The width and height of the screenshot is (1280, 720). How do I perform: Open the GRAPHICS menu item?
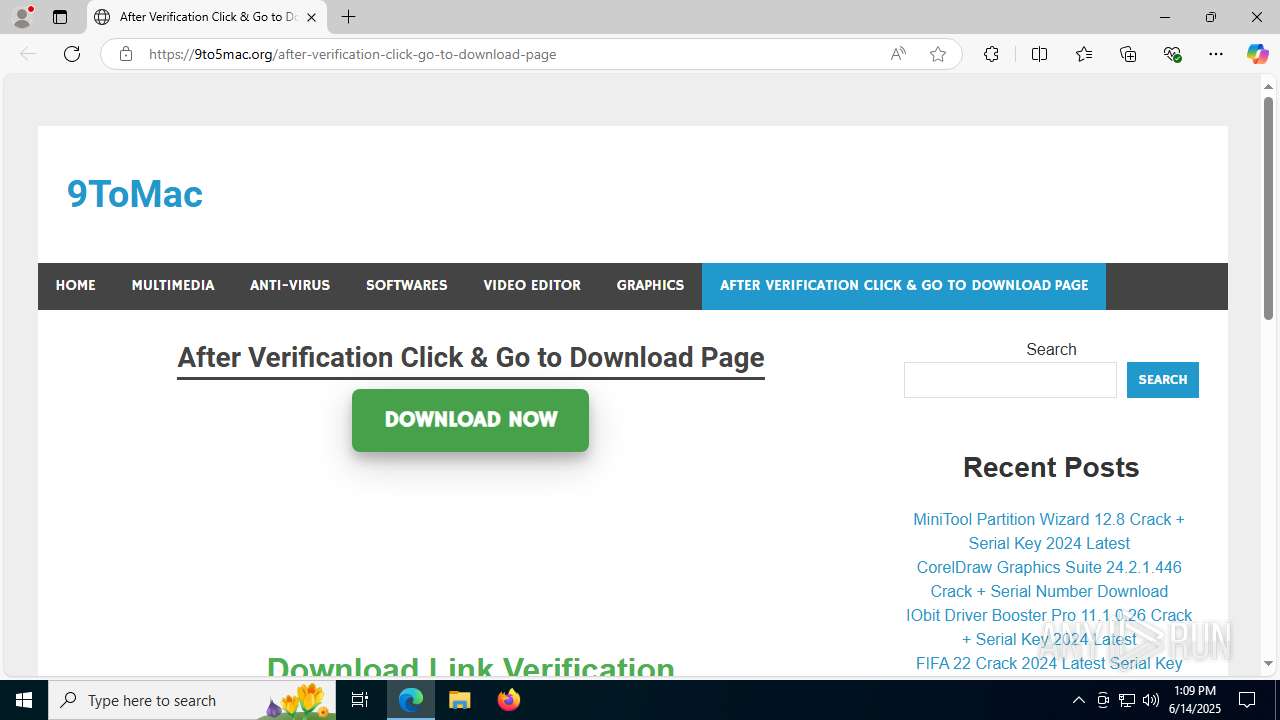coord(650,285)
